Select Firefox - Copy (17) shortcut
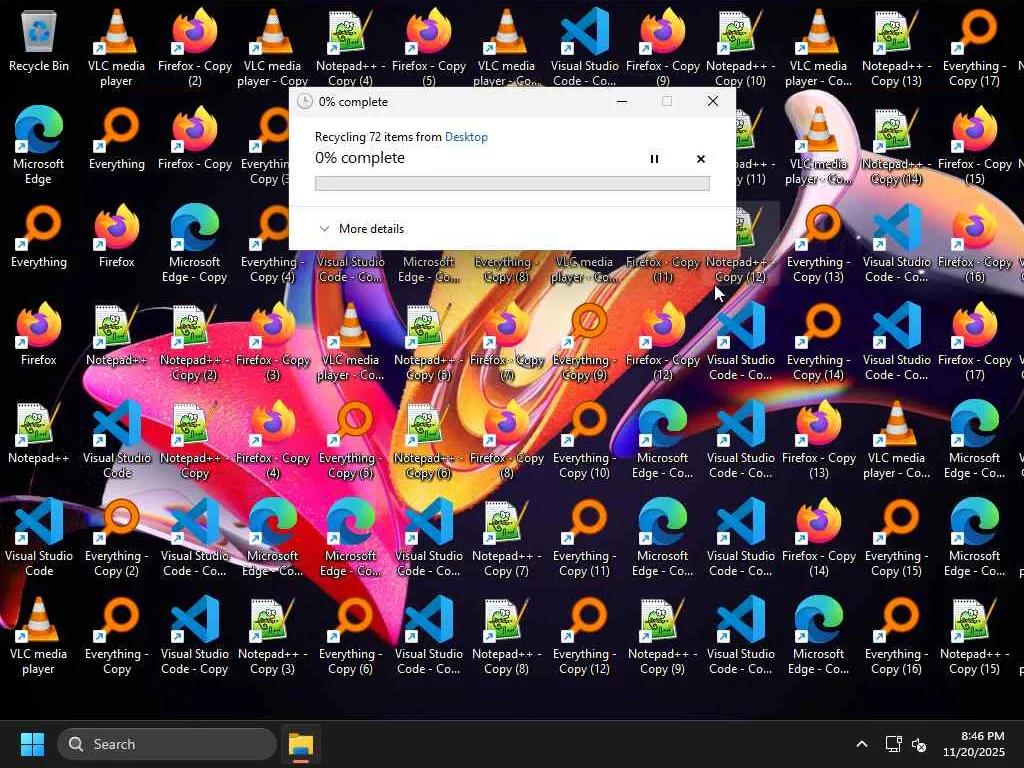 coord(974,343)
